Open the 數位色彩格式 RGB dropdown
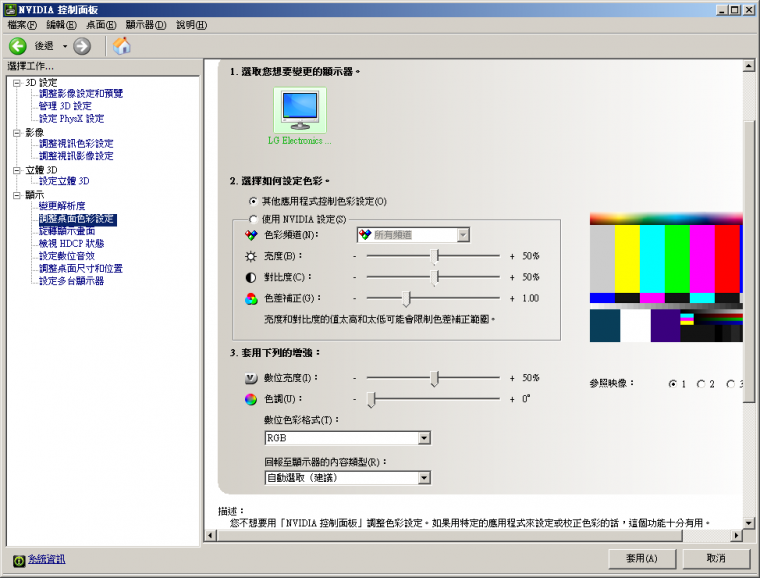 424,438
